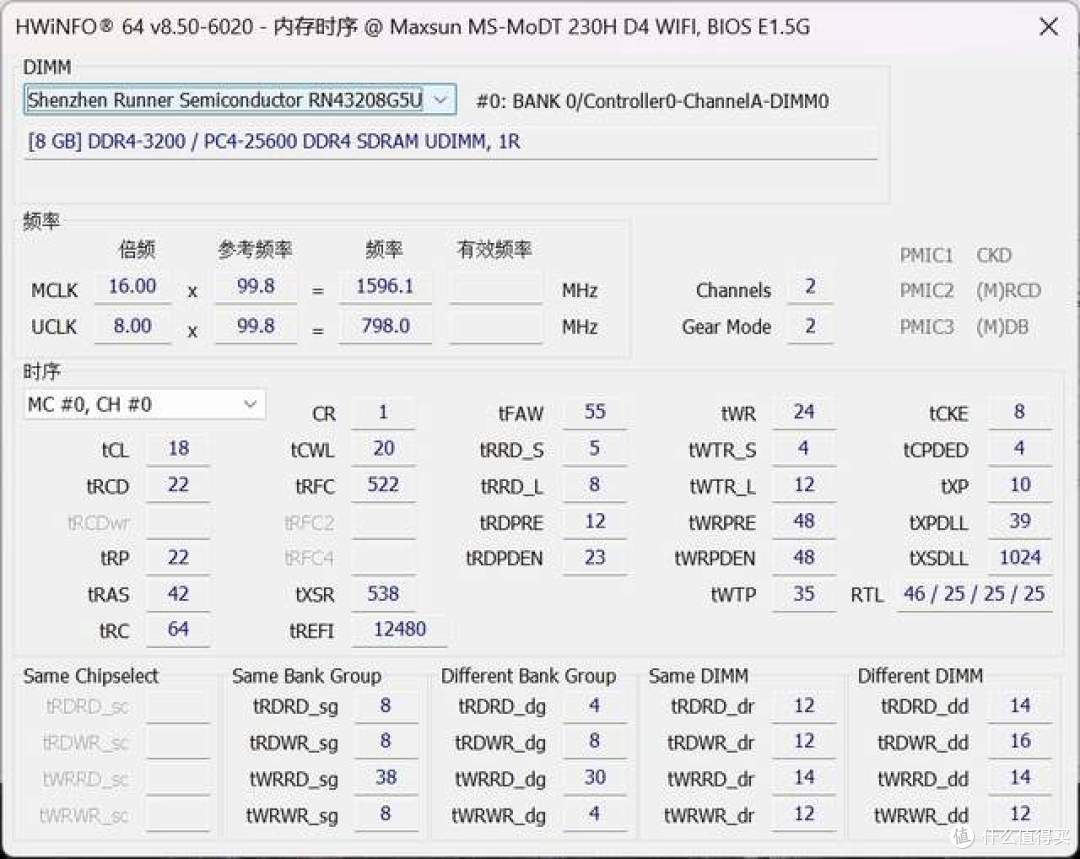
Task: Click the tWRRD_sg value 38
Action: pyautogui.click(x=386, y=778)
